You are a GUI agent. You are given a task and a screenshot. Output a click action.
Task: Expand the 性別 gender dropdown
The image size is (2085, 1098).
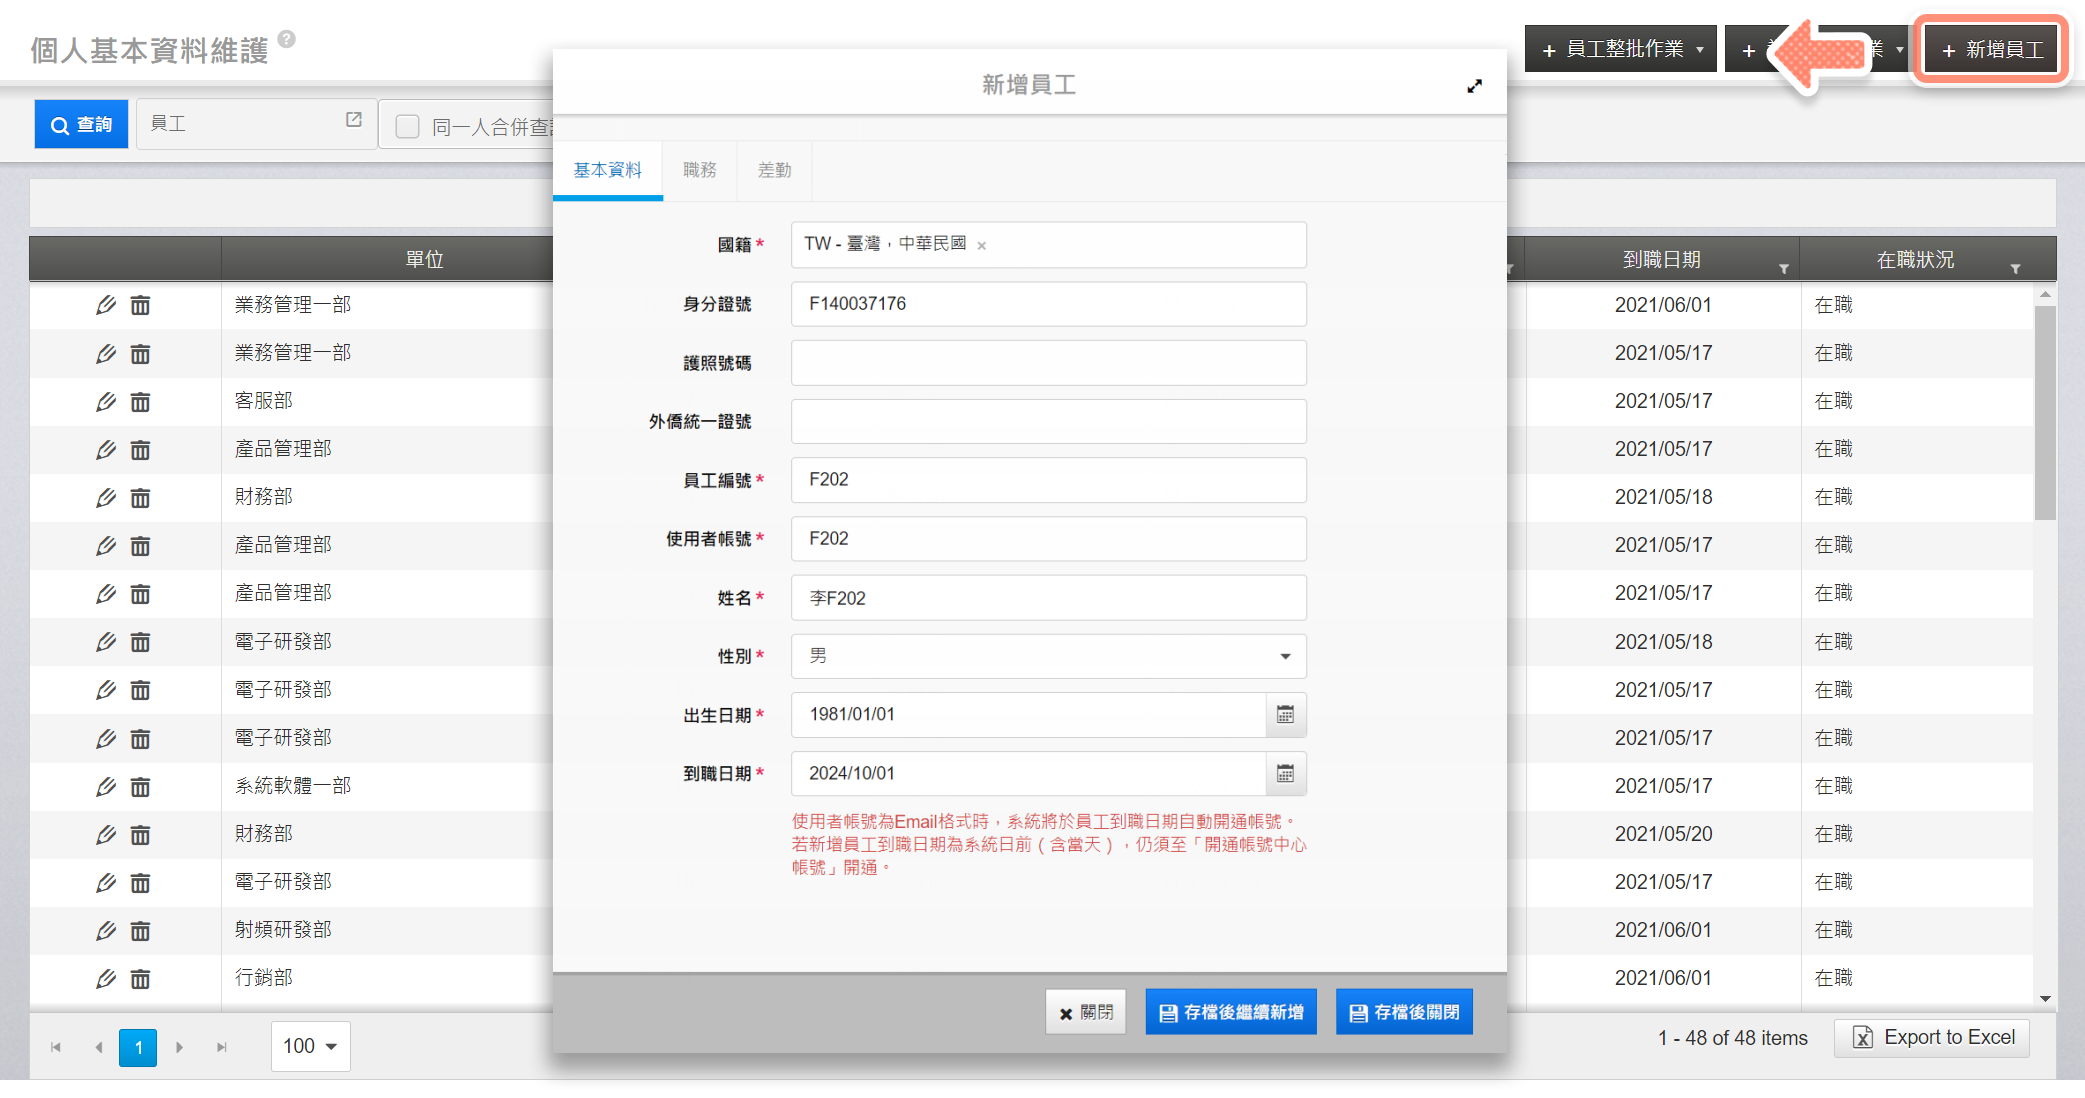[1285, 657]
